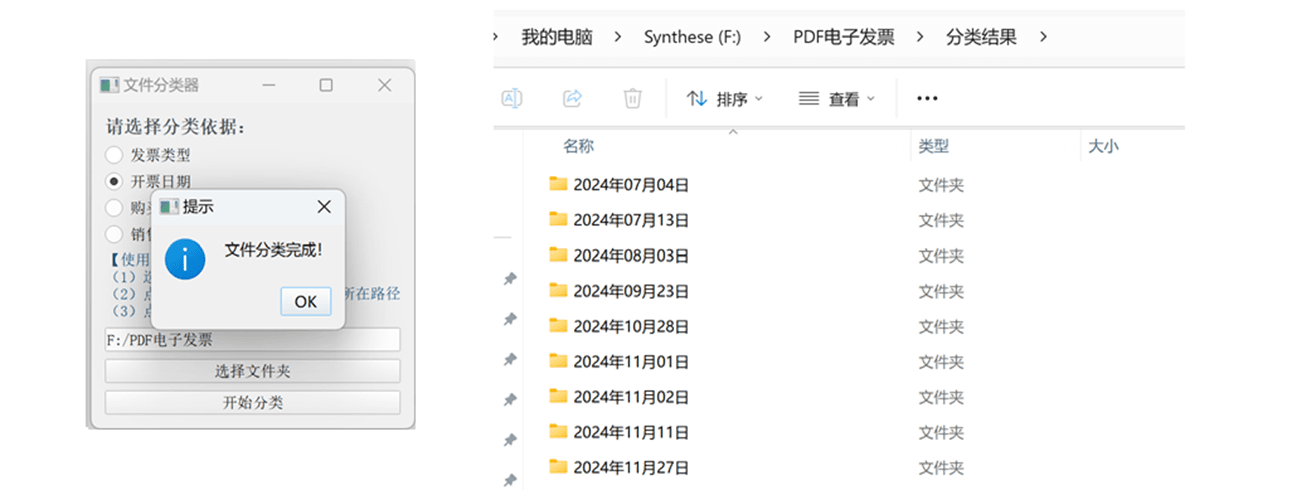Open the 查看 view dropdown

pos(837,99)
